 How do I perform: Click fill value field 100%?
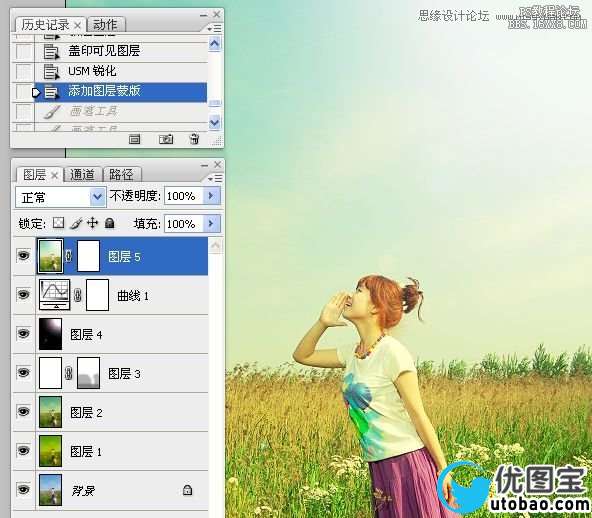184,224
